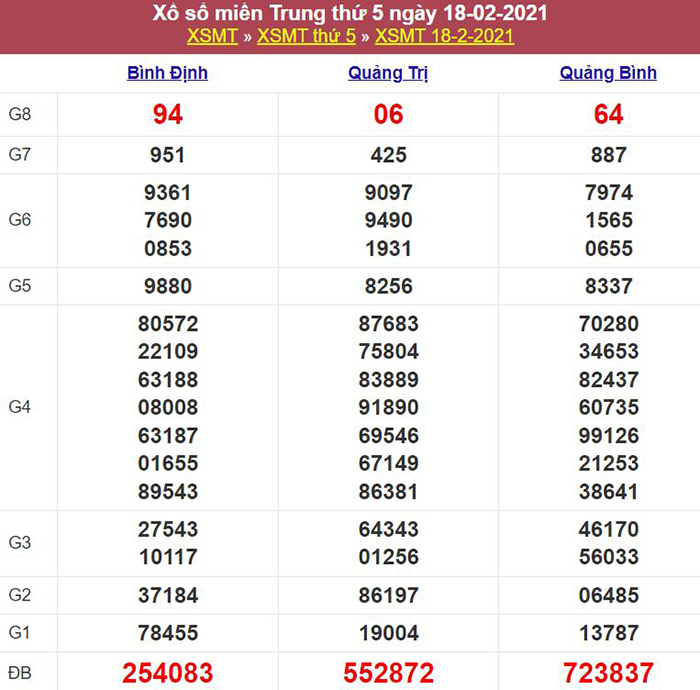Click the G4 number 87683

pos(388,324)
